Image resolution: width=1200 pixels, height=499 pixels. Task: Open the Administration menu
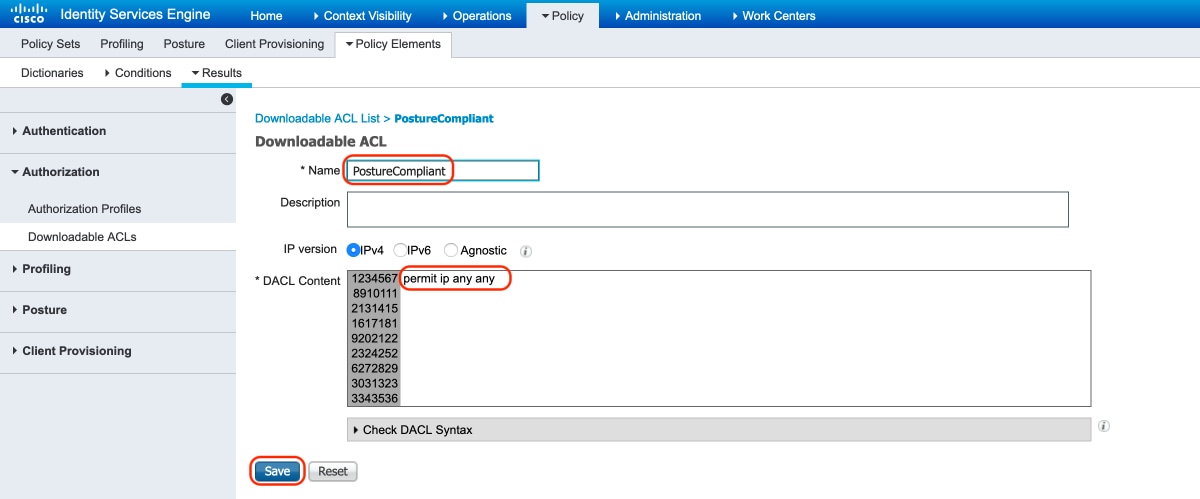[657, 16]
